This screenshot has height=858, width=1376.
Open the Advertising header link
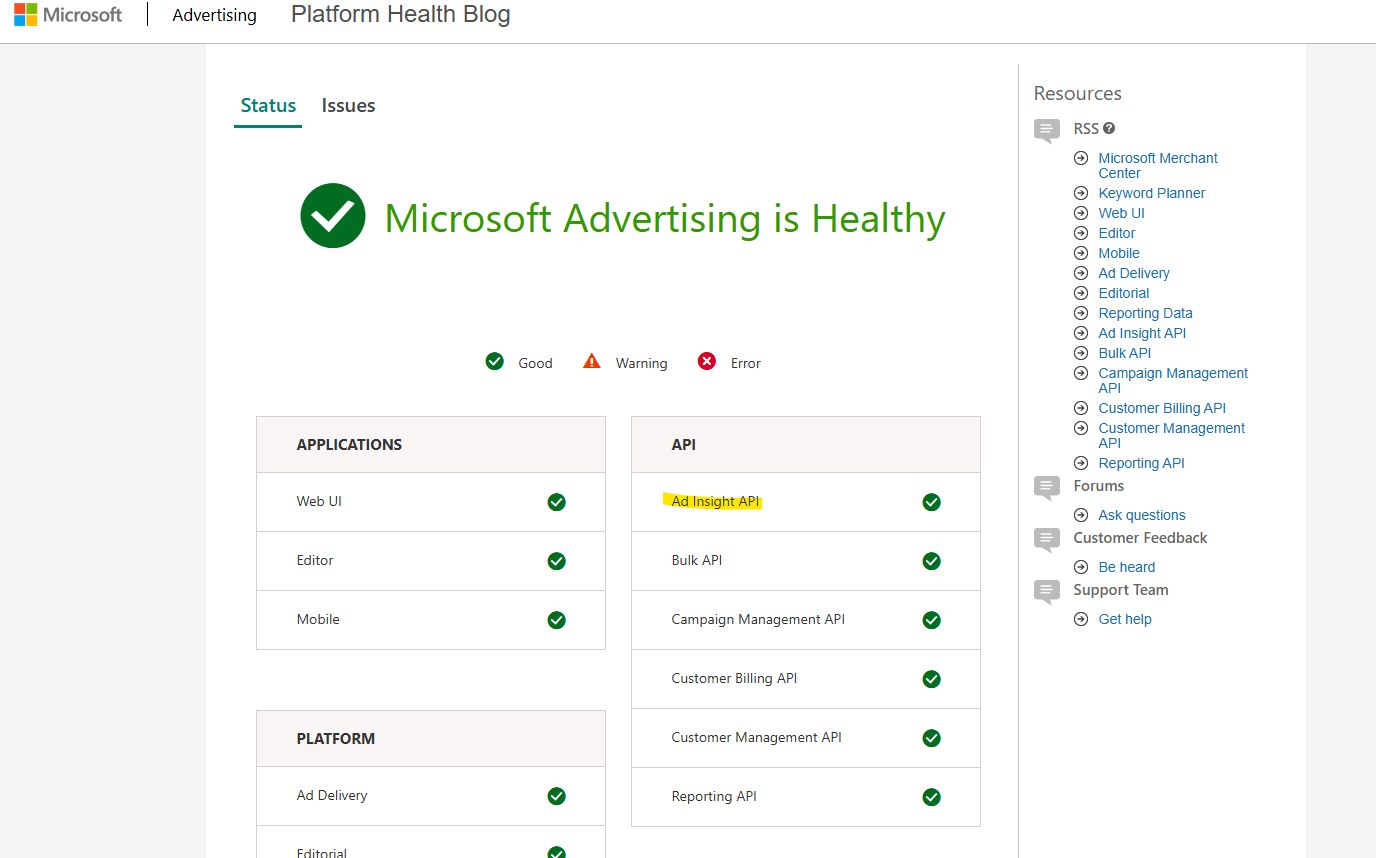[x=214, y=15]
